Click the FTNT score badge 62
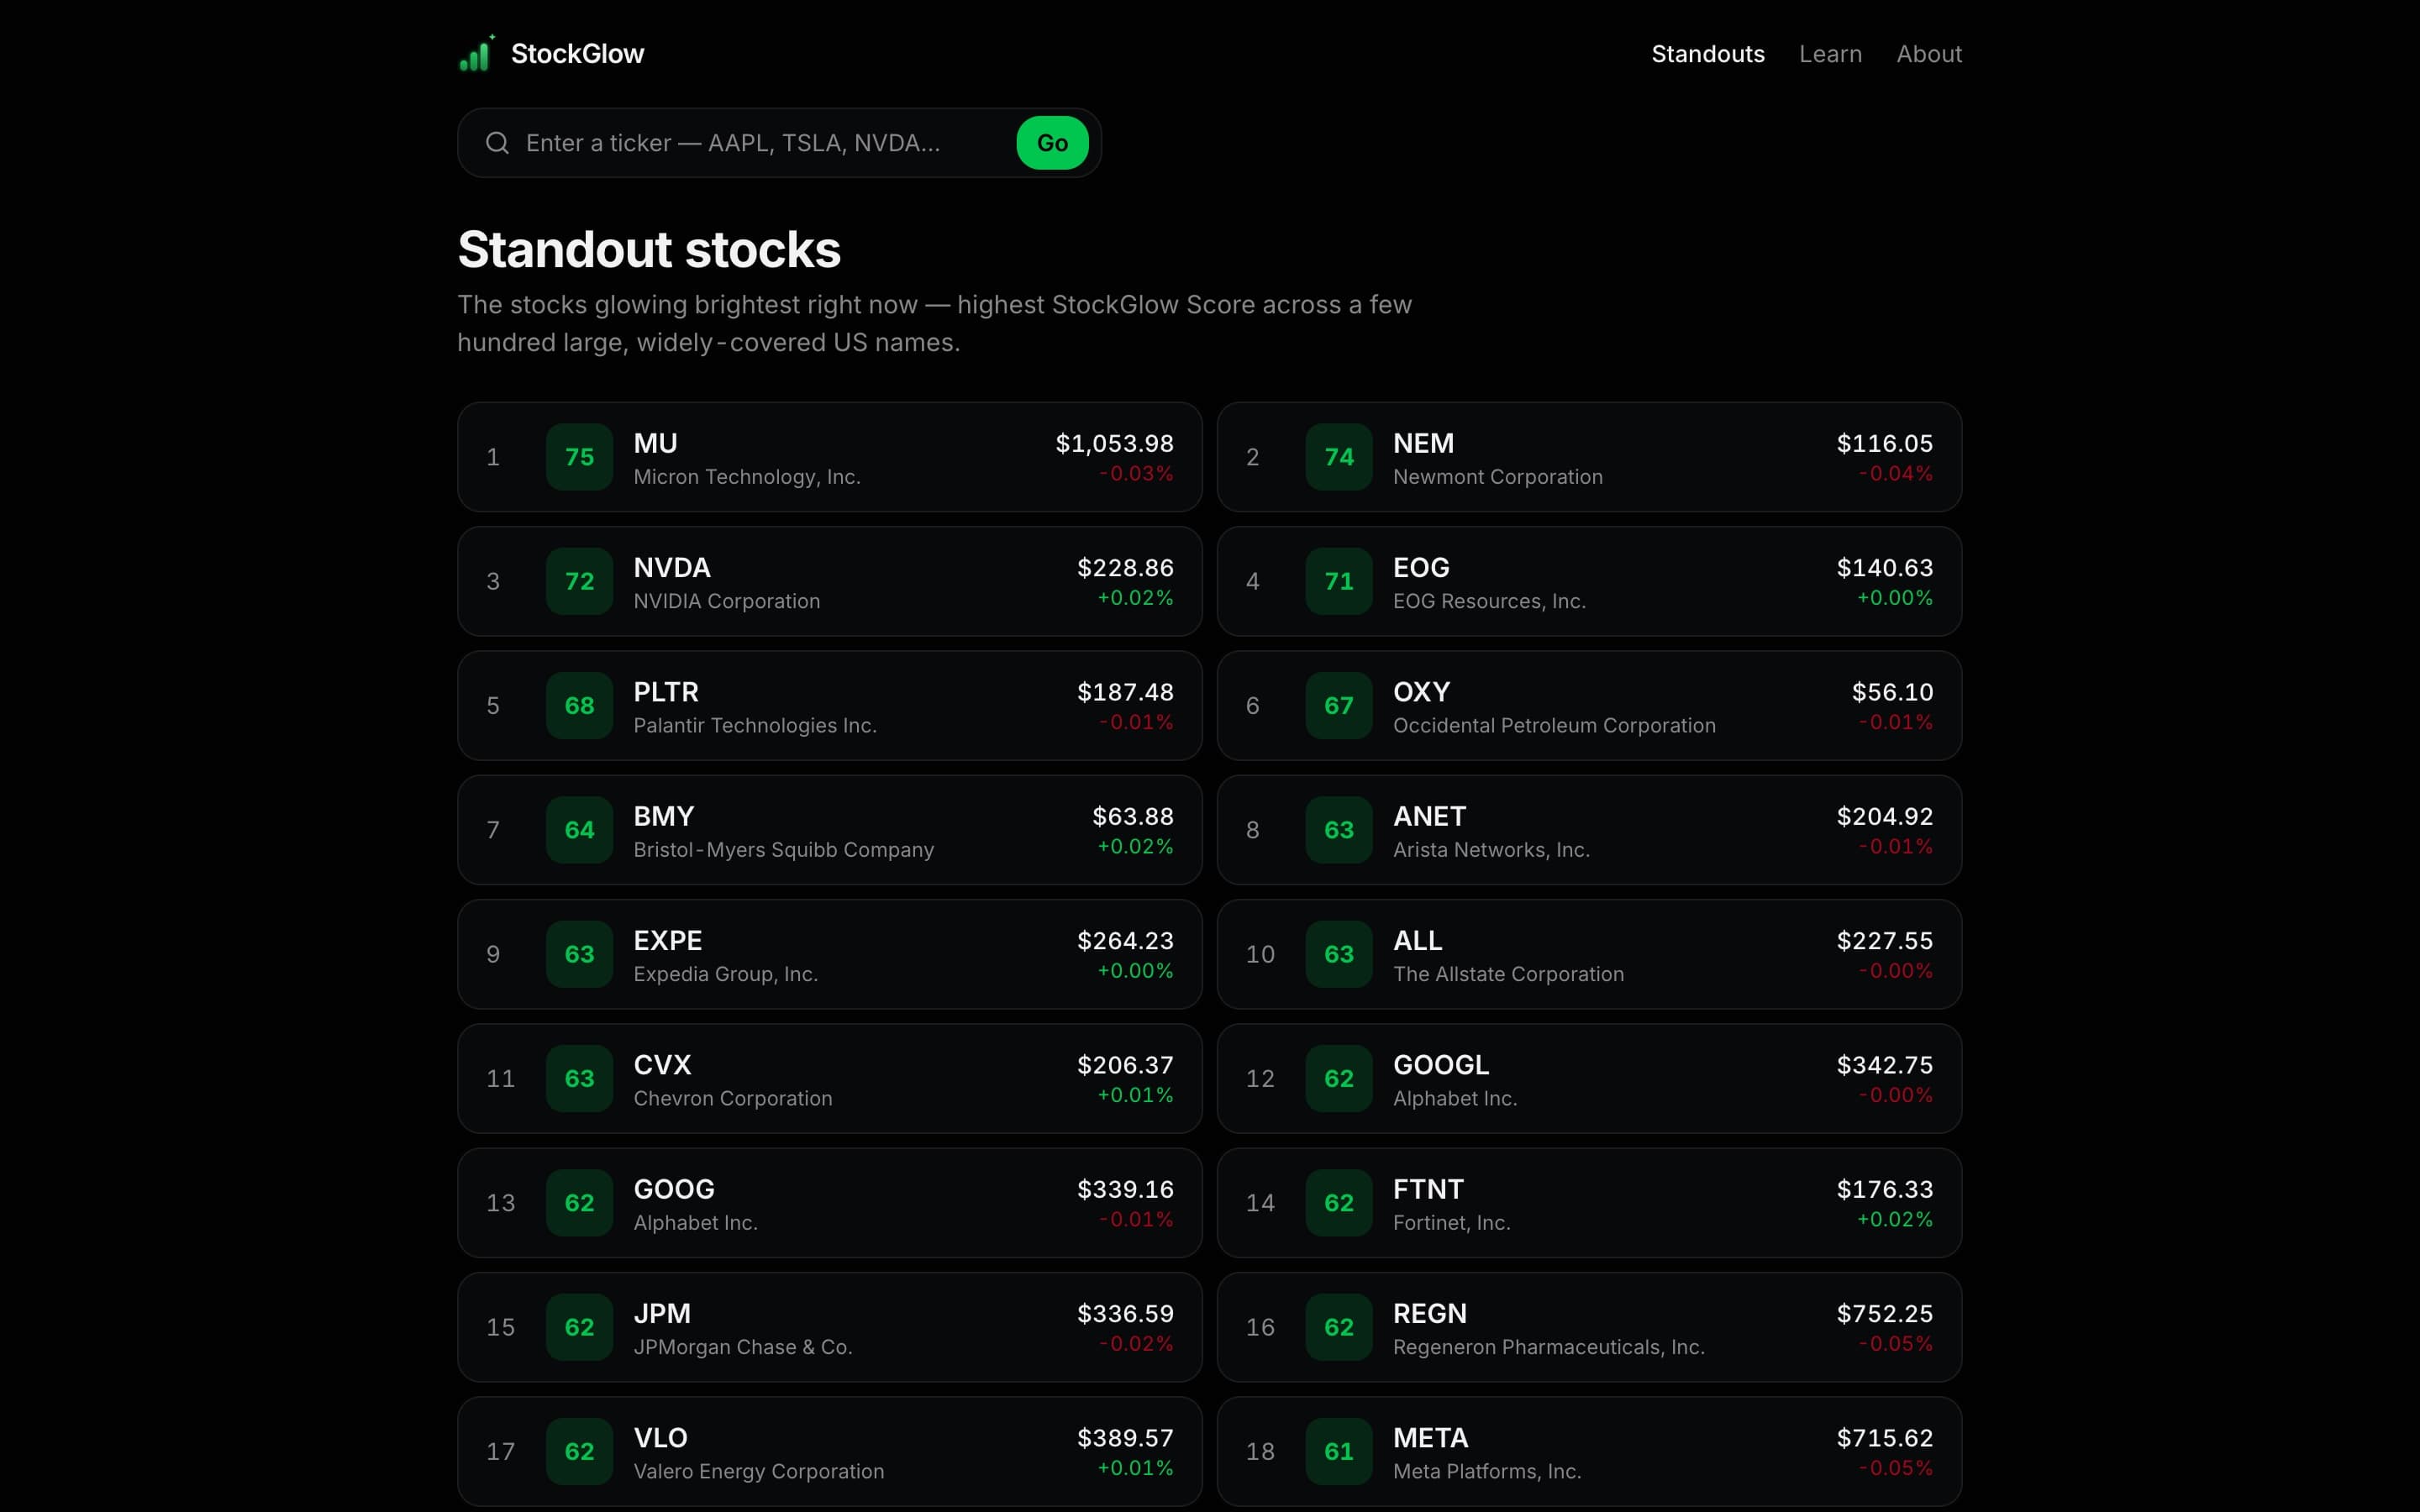This screenshot has height=1512, width=2420. pos(1339,1203)
